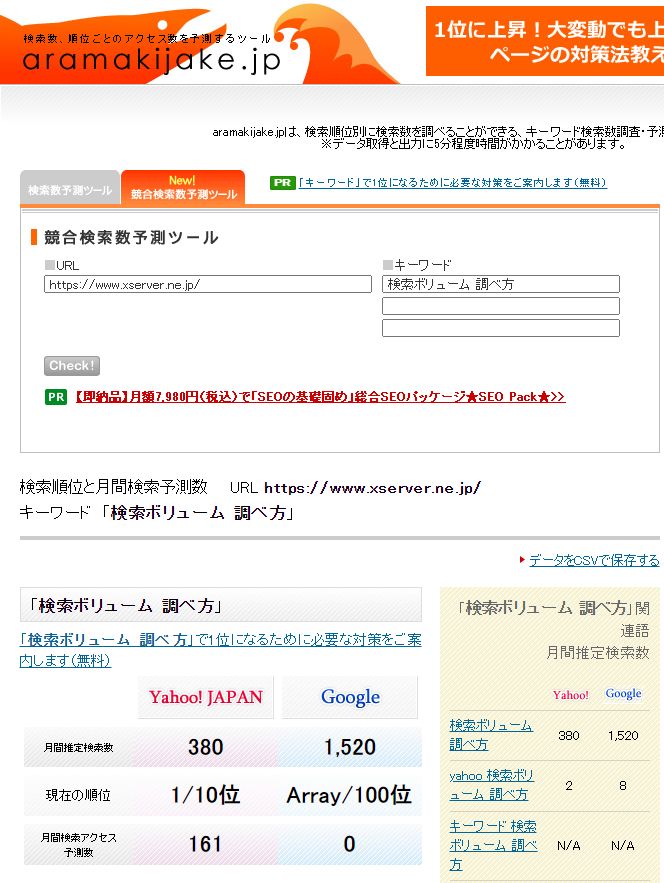The image size is (664, 883).
Task: Click the Array/100位 rank value
Action: click(349, 795)
